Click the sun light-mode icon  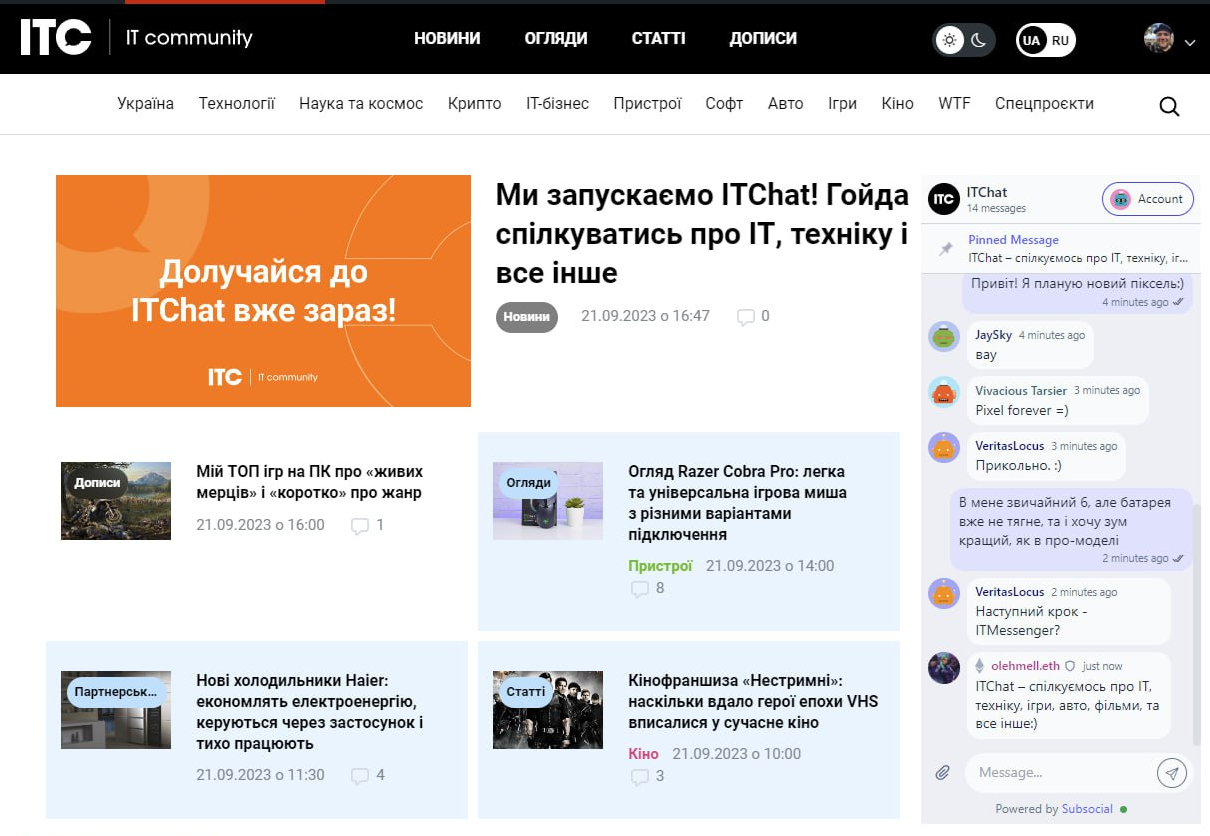tap(949, 40)
